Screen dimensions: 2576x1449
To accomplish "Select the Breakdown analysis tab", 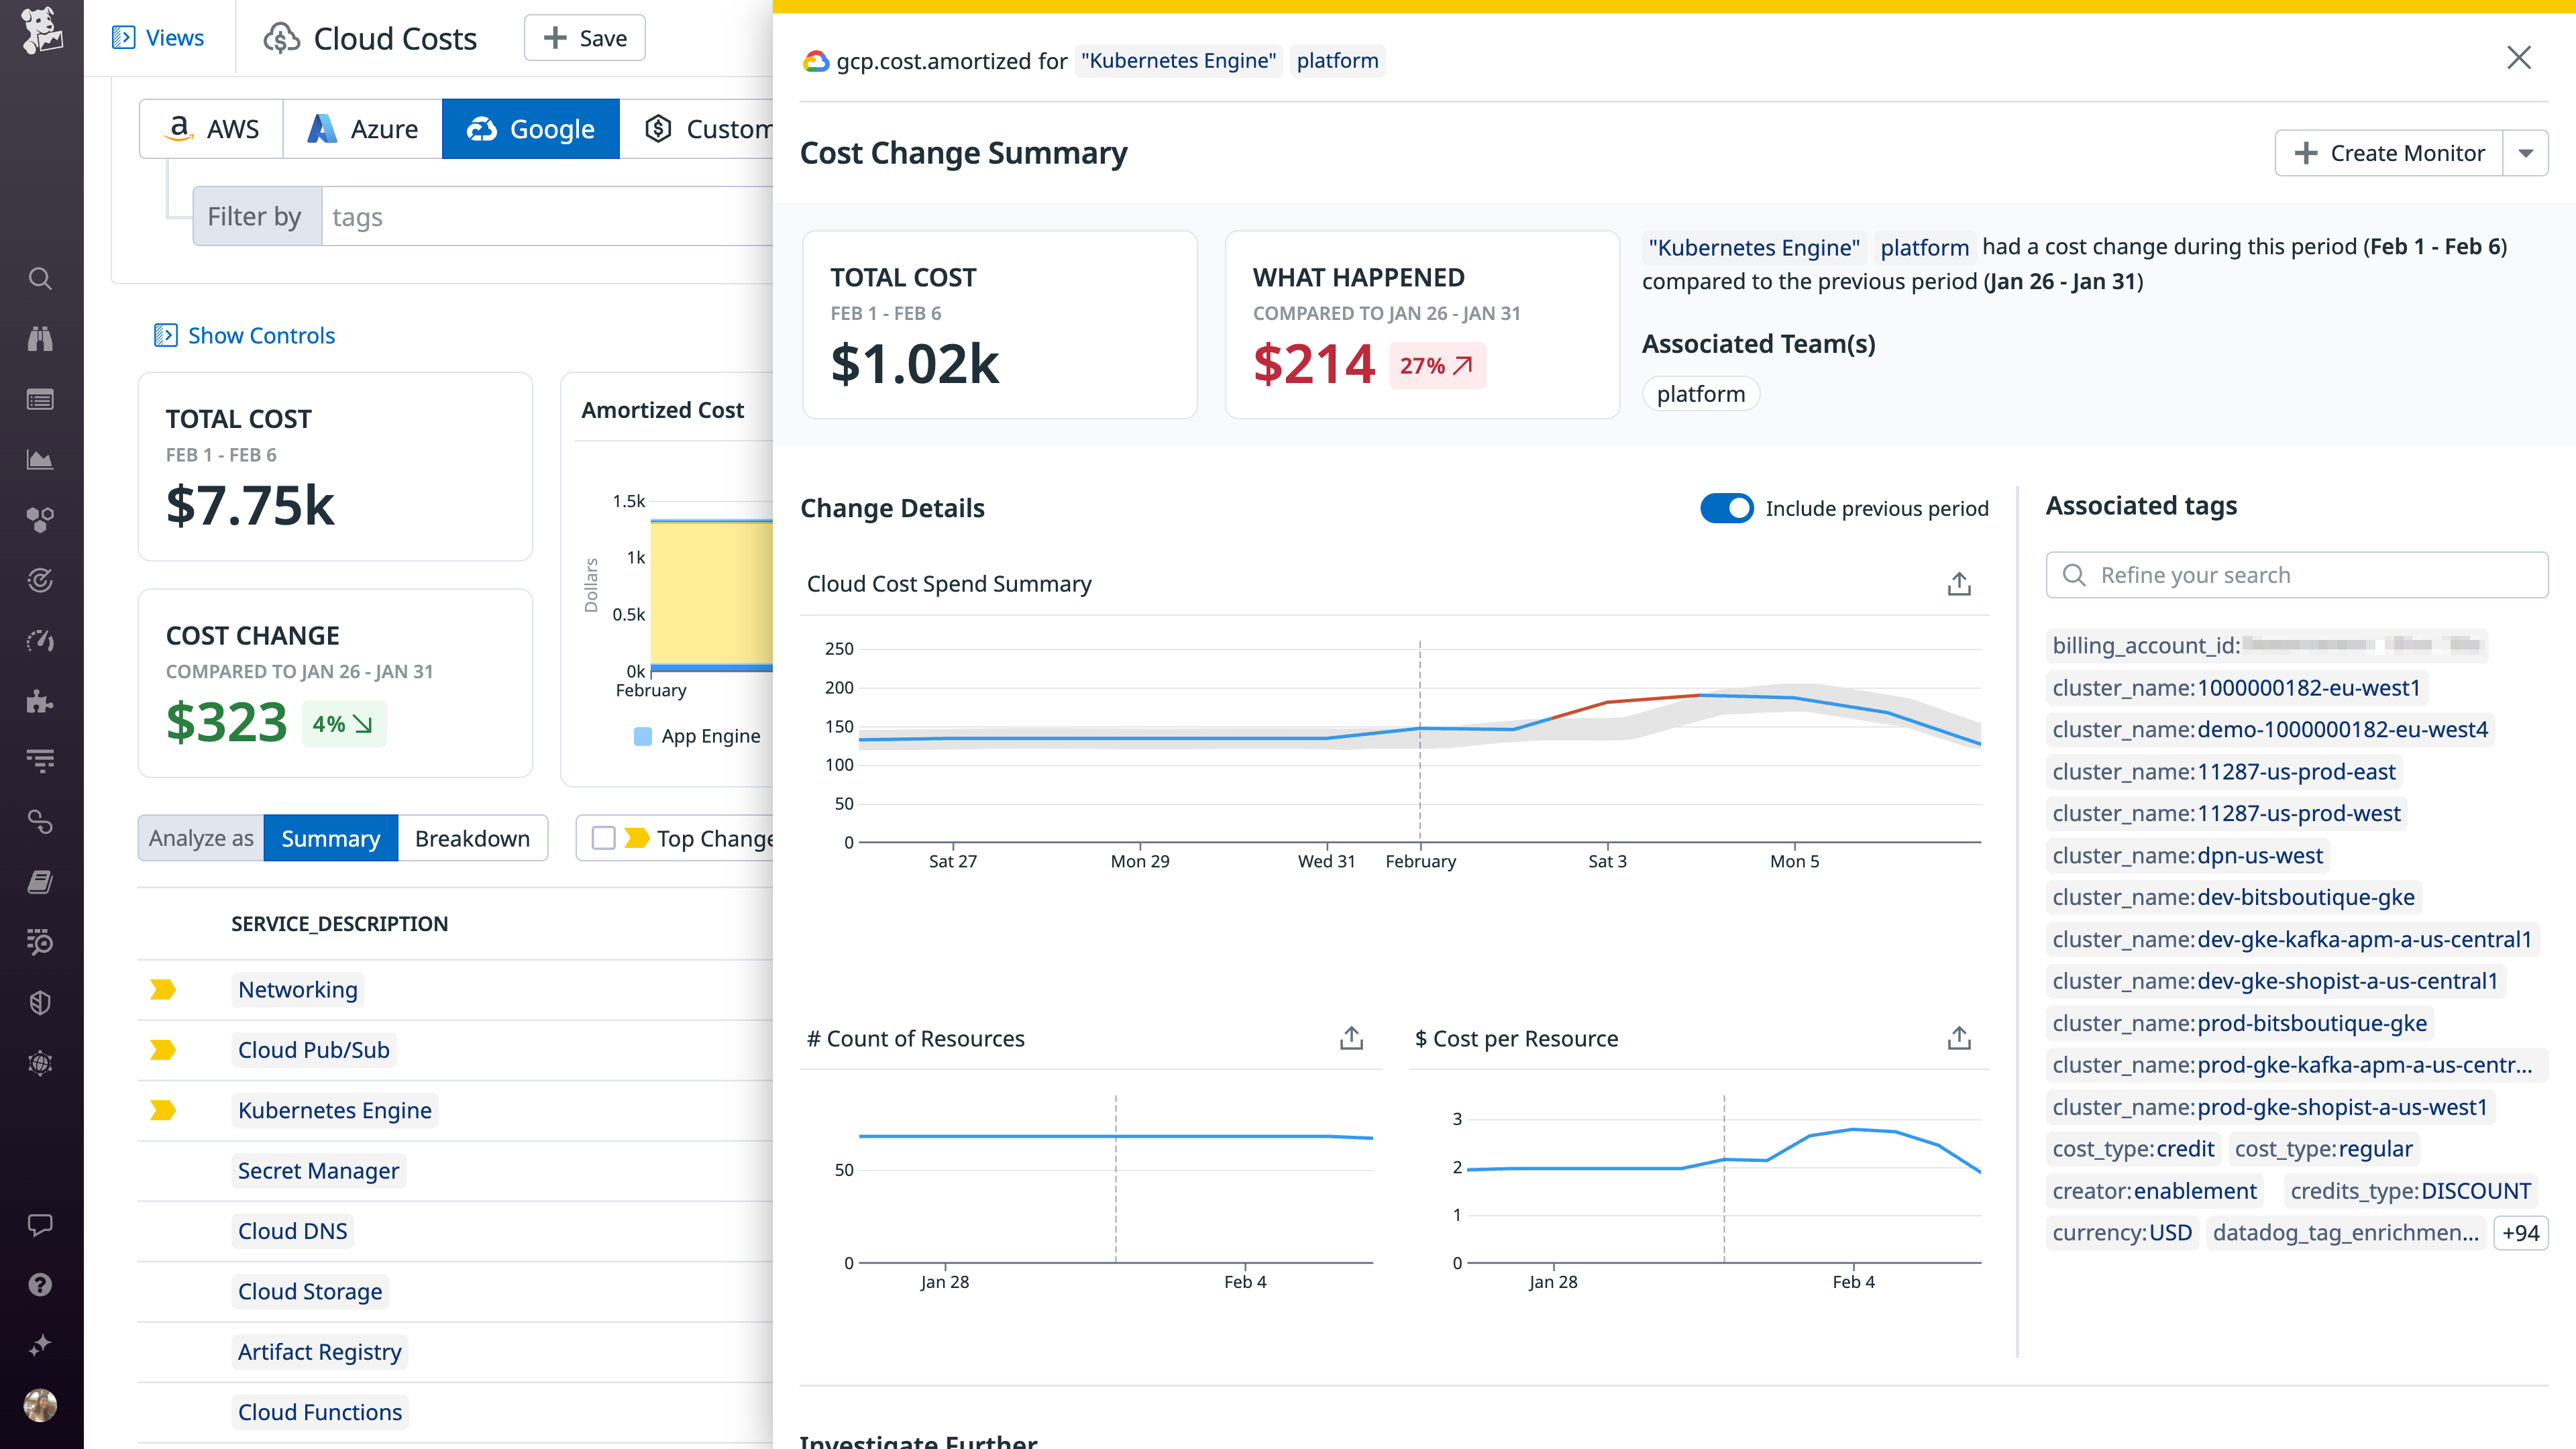I will (x=472, y=838).
